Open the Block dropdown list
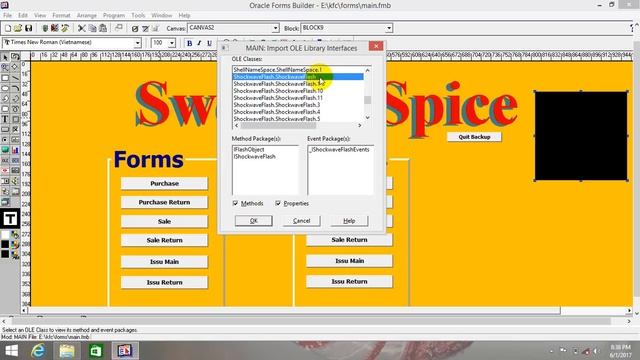Viewport: 640px width, 360px height. tap(389, 28)
